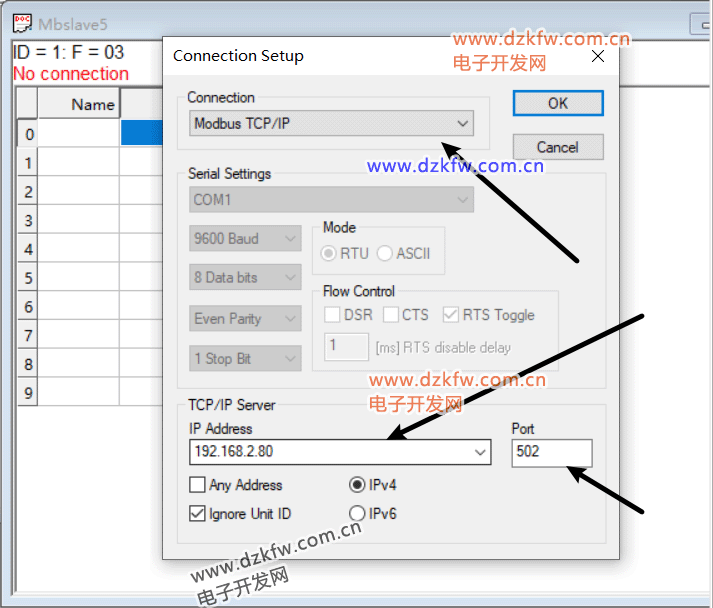Viewport: 713px width, 608px height.
Task: Open the Connection type dropdown
Action: tap(462, 123)
